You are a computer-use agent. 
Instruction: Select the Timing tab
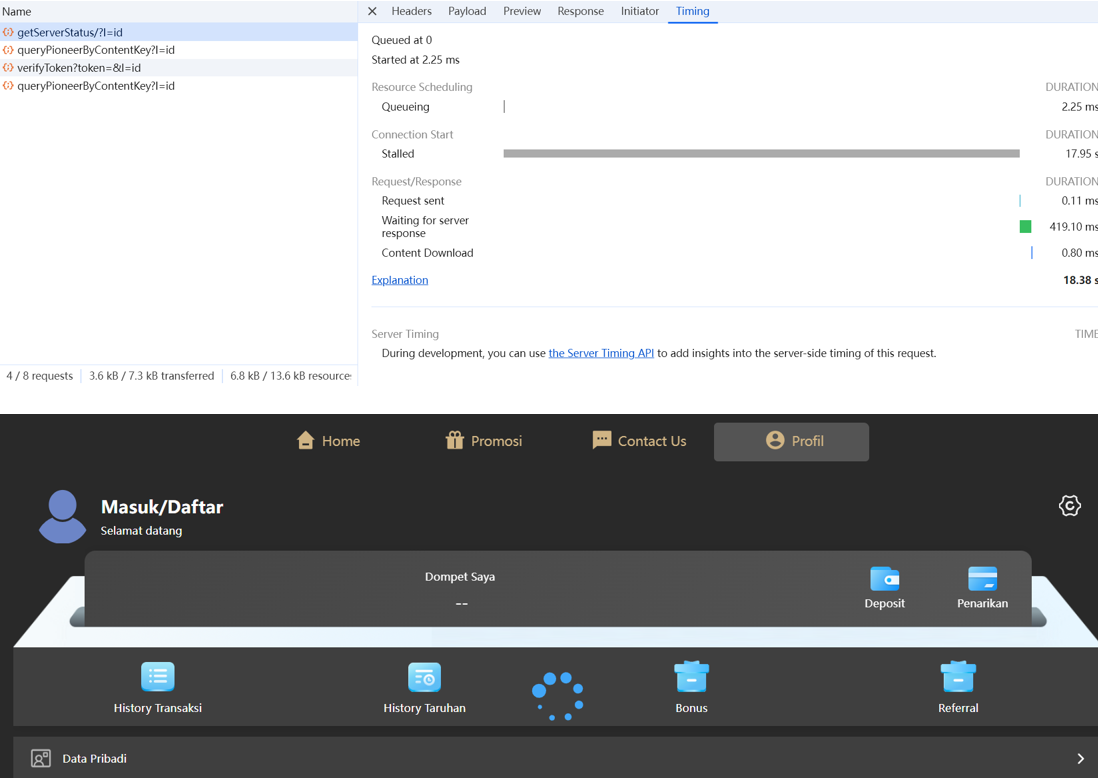[693, 11]
